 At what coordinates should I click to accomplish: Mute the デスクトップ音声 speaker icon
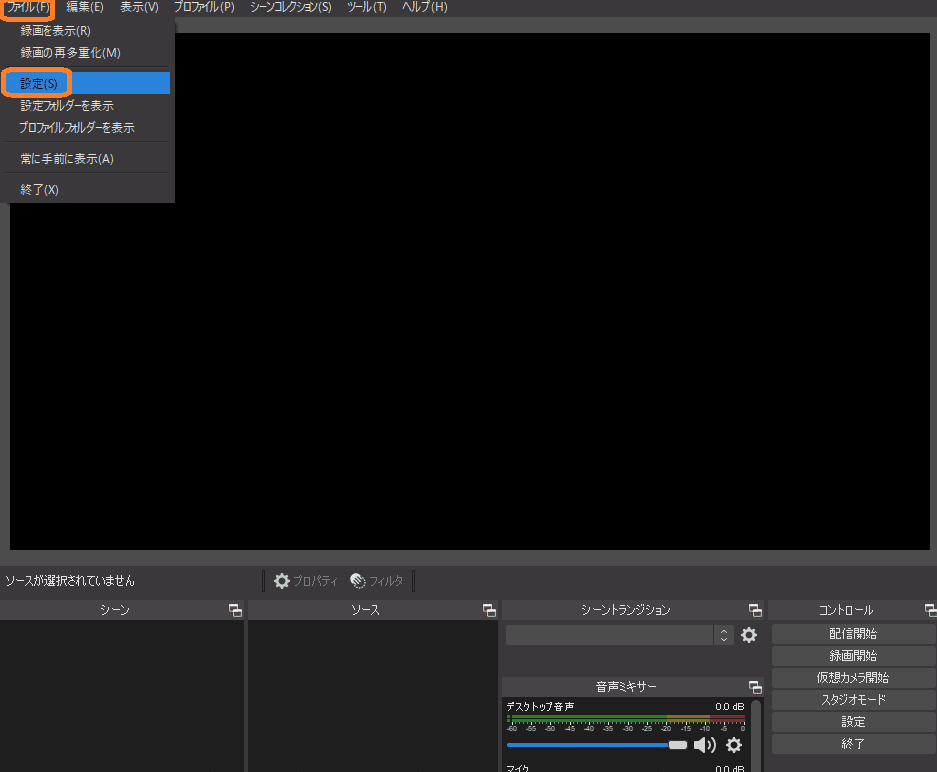tap(705, 745)
